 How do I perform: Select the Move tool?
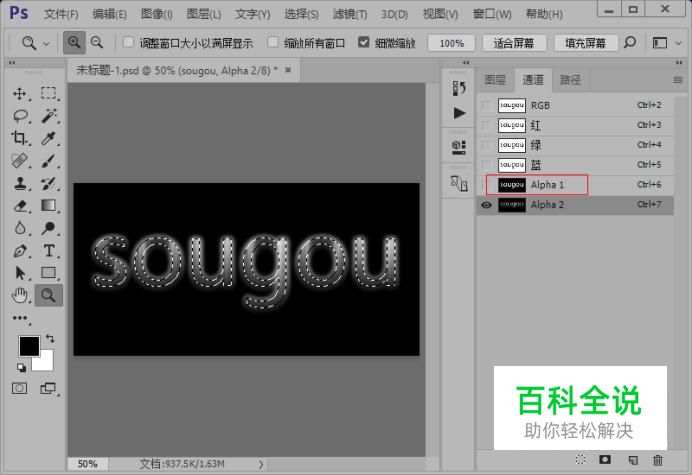pos(19,94)
